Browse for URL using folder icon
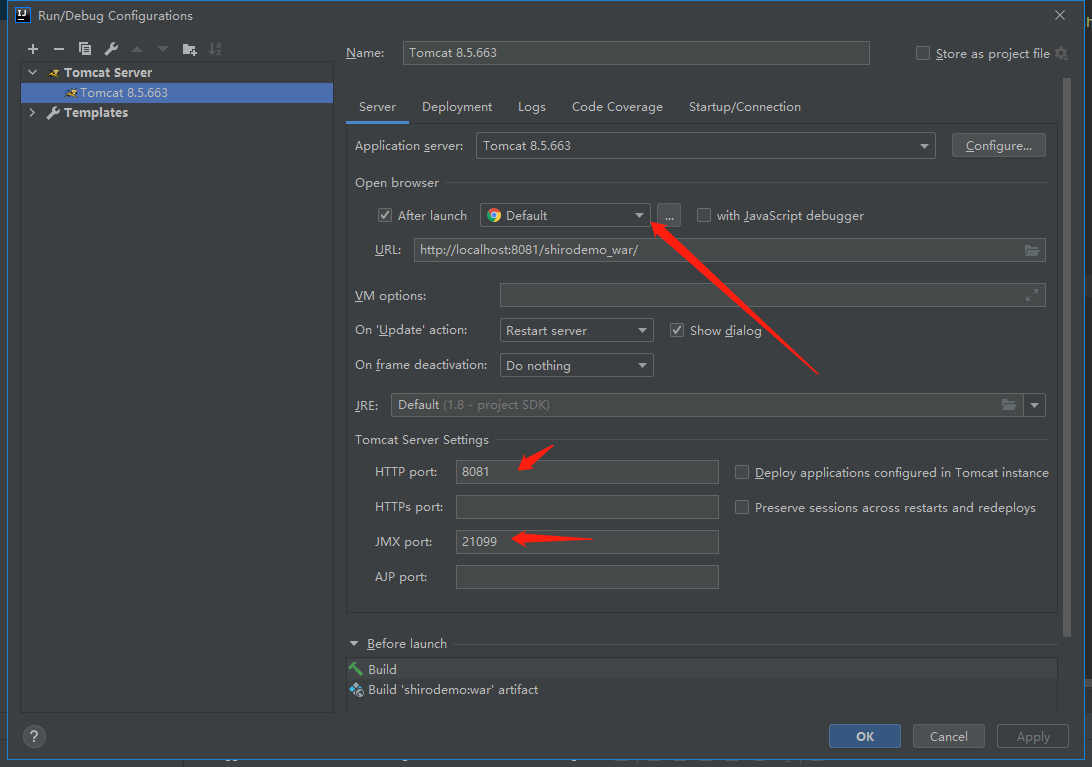The height and width of the screenshot is (767, 1092). [x=1032, y=250]
